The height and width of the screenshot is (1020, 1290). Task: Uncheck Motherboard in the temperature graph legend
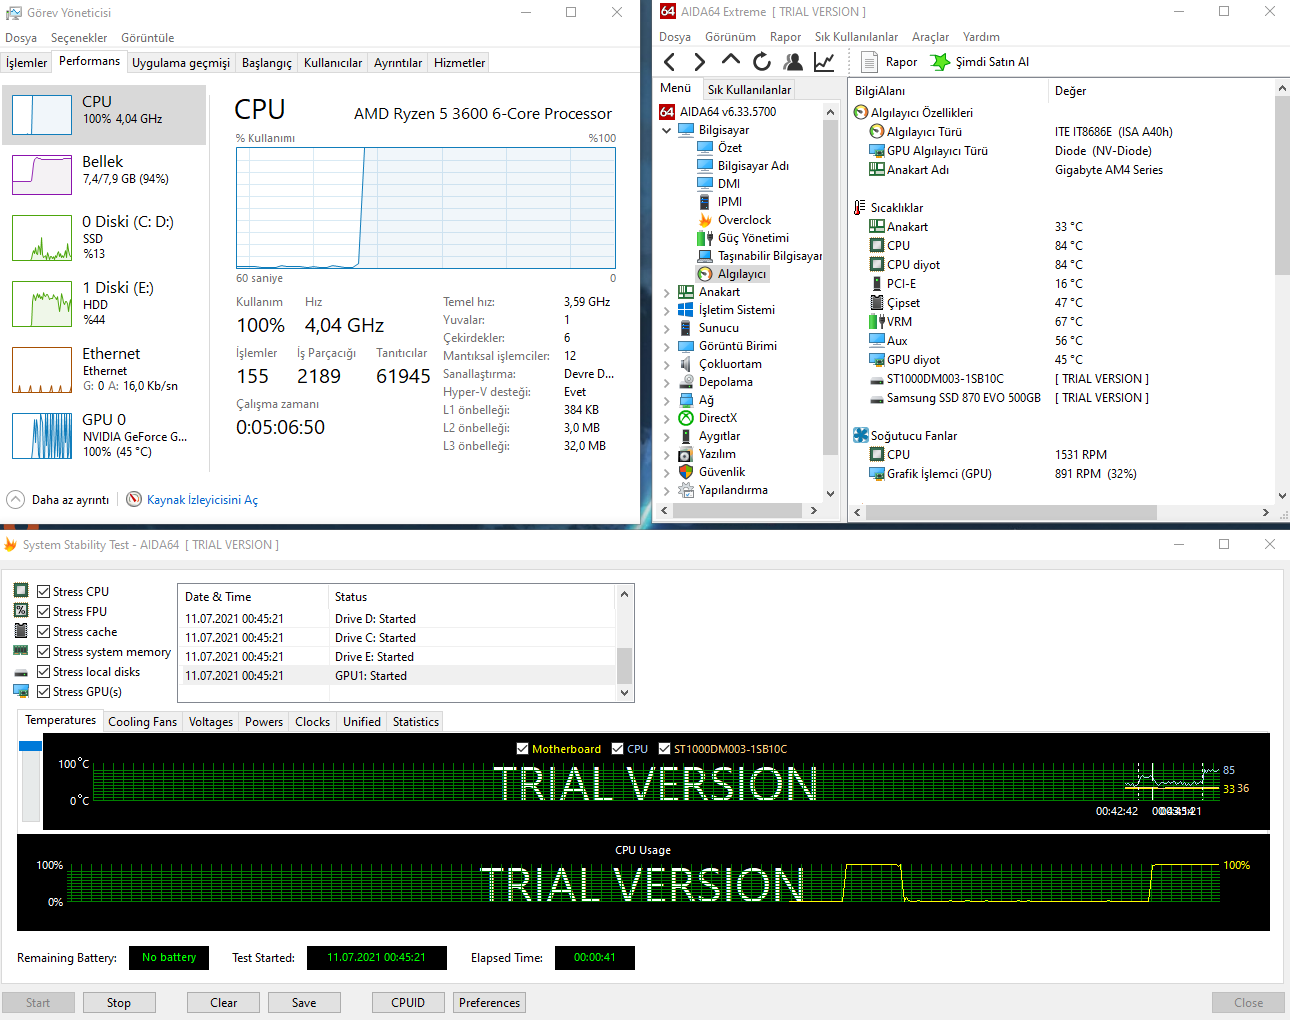coord(522,749)
